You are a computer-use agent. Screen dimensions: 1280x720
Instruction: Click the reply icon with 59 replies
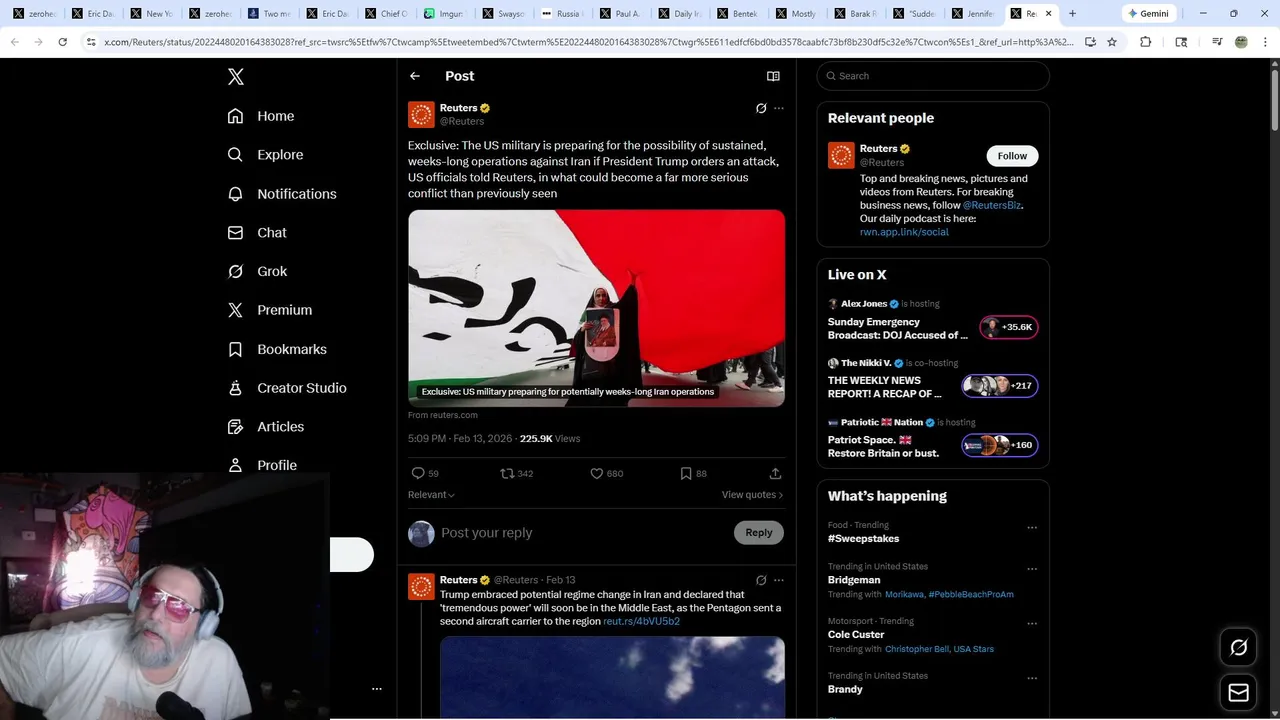(425, 473)
